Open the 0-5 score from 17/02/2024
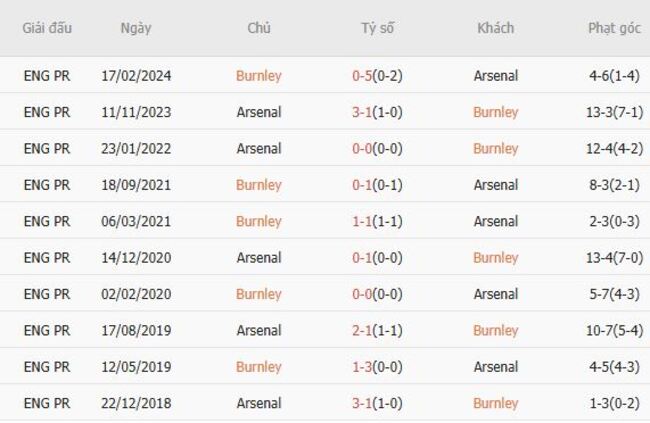Image resolution: width=650 pixels, height=423 pixels. (363, 76)
